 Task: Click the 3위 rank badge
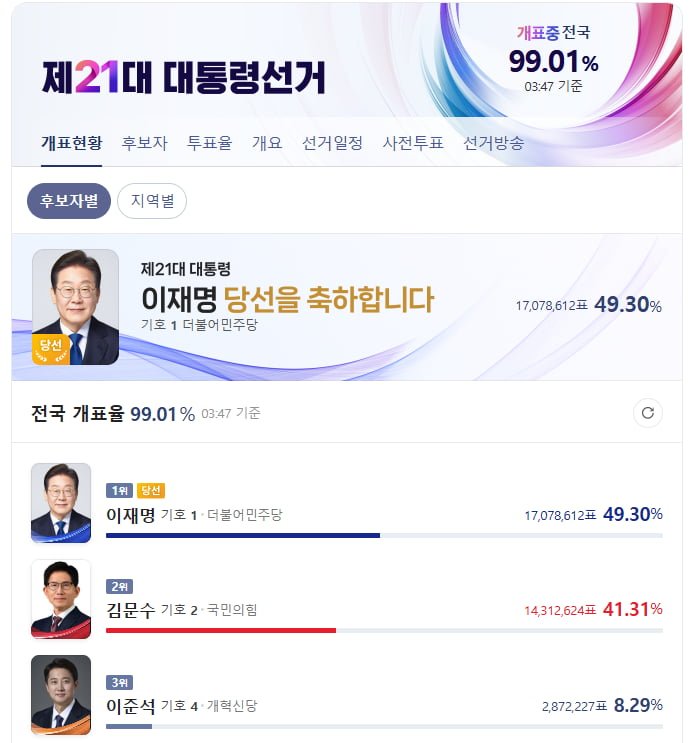(119, 682)
